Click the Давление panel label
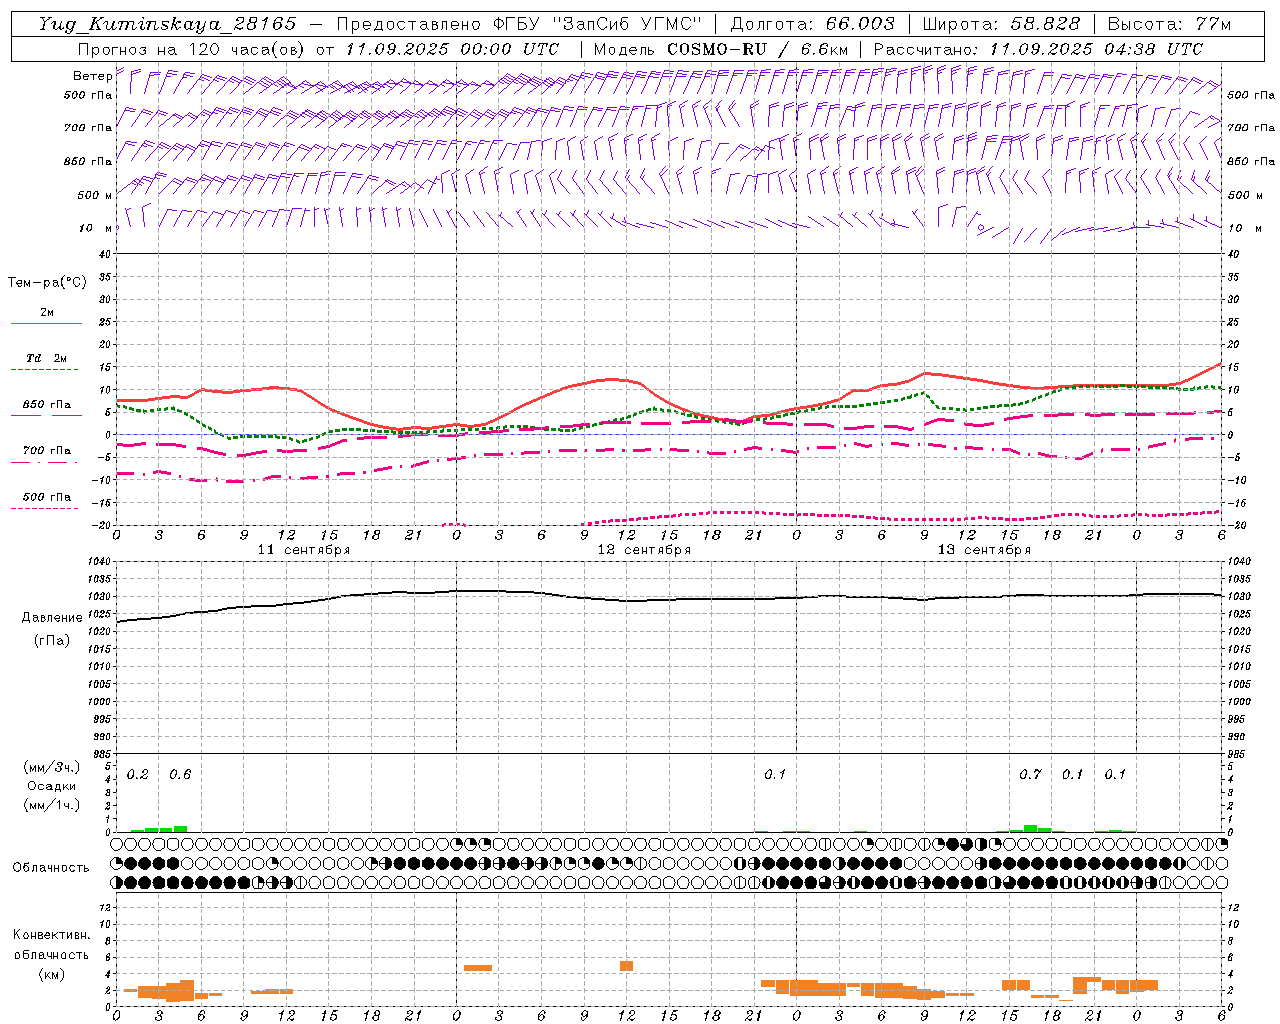The image size is (1280, 1024). point(52,618)
